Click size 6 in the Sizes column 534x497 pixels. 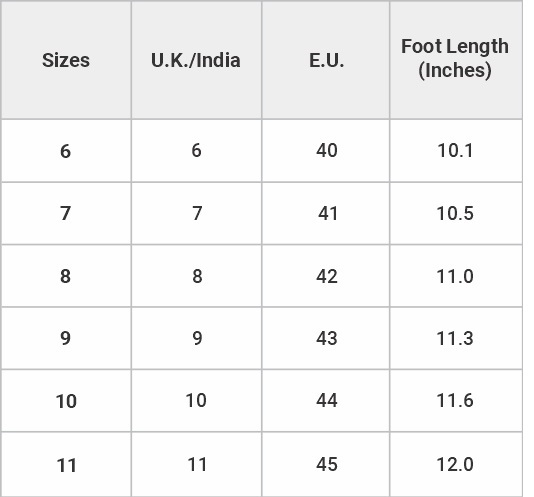(65, 151)
